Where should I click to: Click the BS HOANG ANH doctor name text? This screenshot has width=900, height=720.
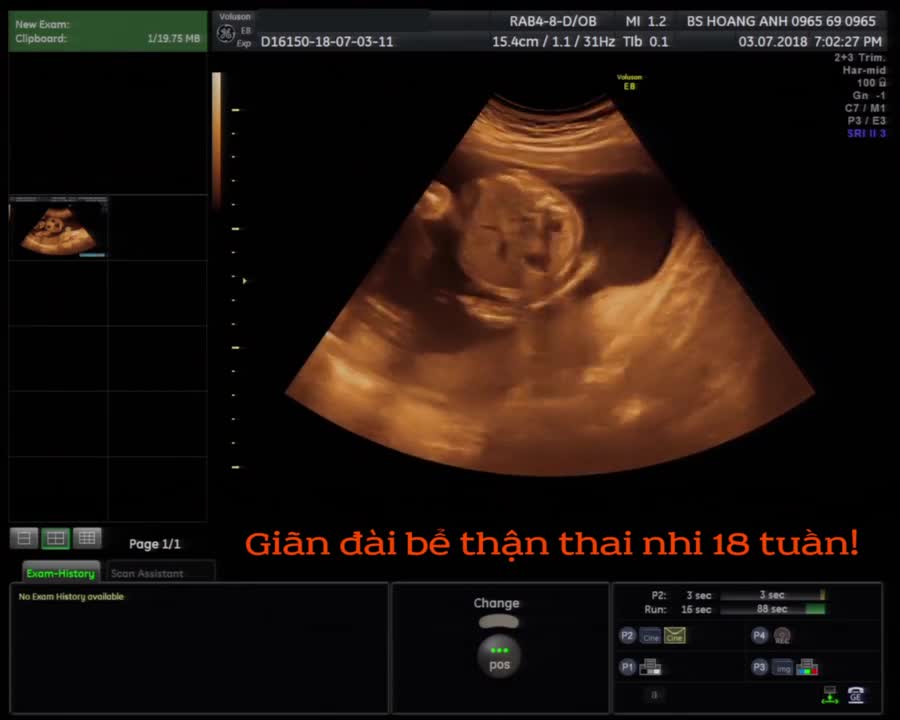point(781,21)
